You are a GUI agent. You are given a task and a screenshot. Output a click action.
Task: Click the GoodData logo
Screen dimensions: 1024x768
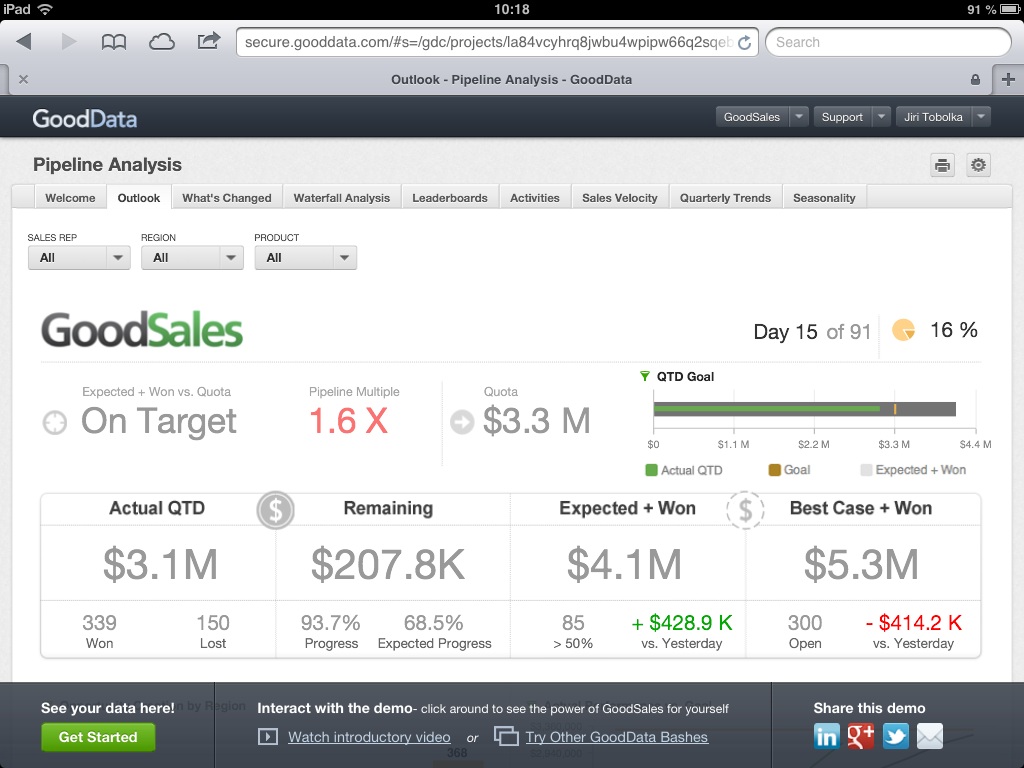[x=85, y=119]
